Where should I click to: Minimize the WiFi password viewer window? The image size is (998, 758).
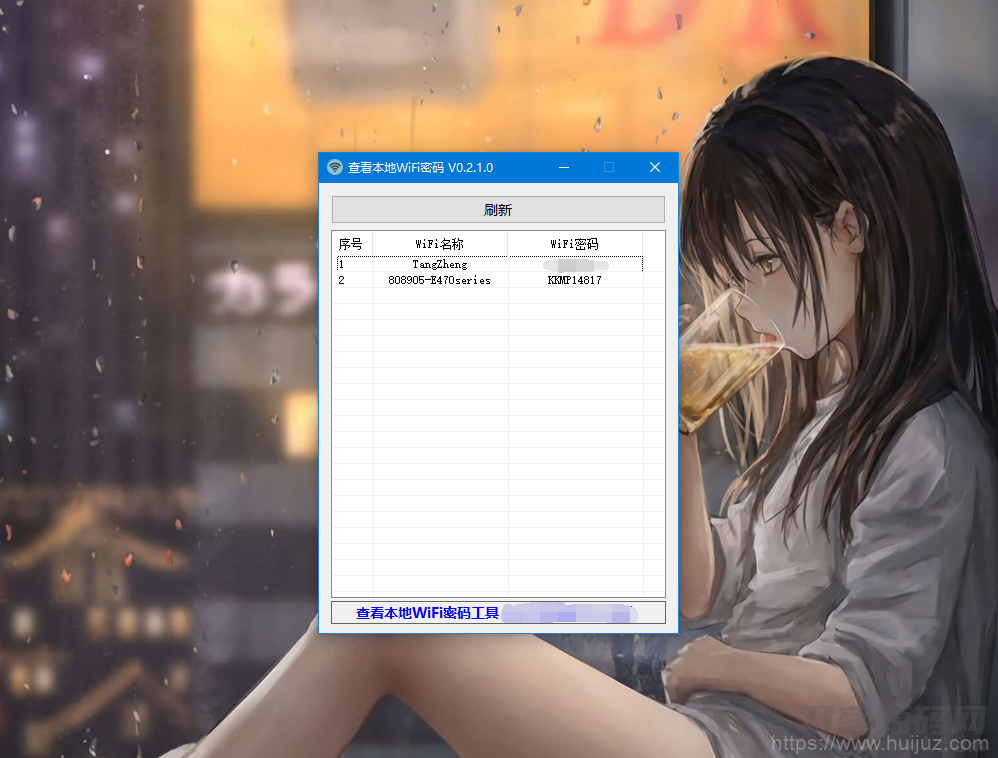coord(564,167)
